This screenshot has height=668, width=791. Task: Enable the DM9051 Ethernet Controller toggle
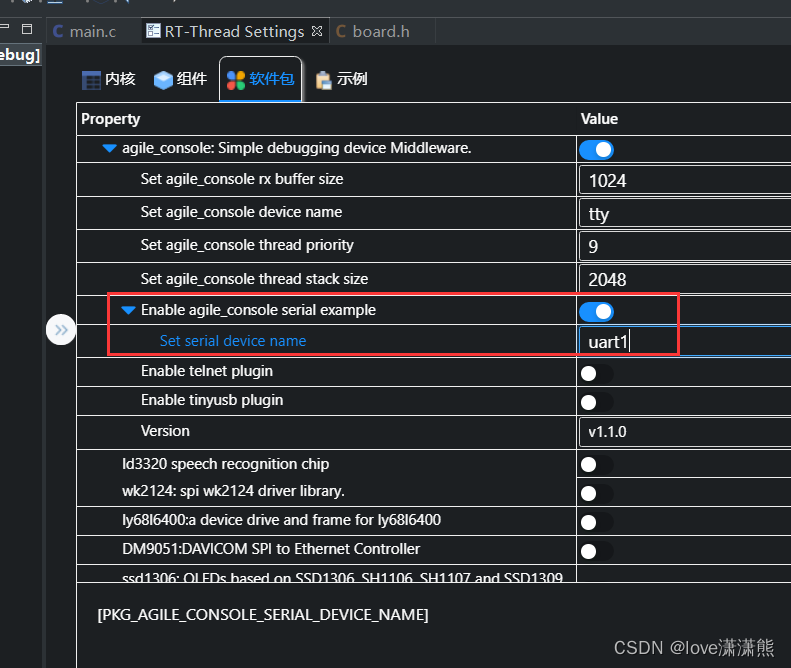coord(596,551)
